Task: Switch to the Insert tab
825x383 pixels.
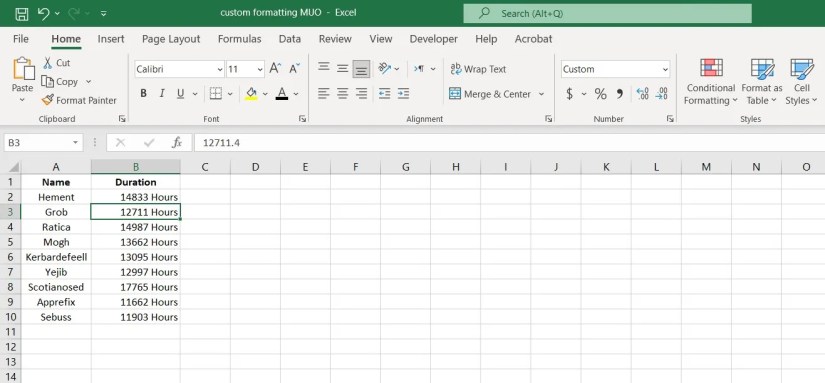Action: pyautogui.click(x=111, y=39)
